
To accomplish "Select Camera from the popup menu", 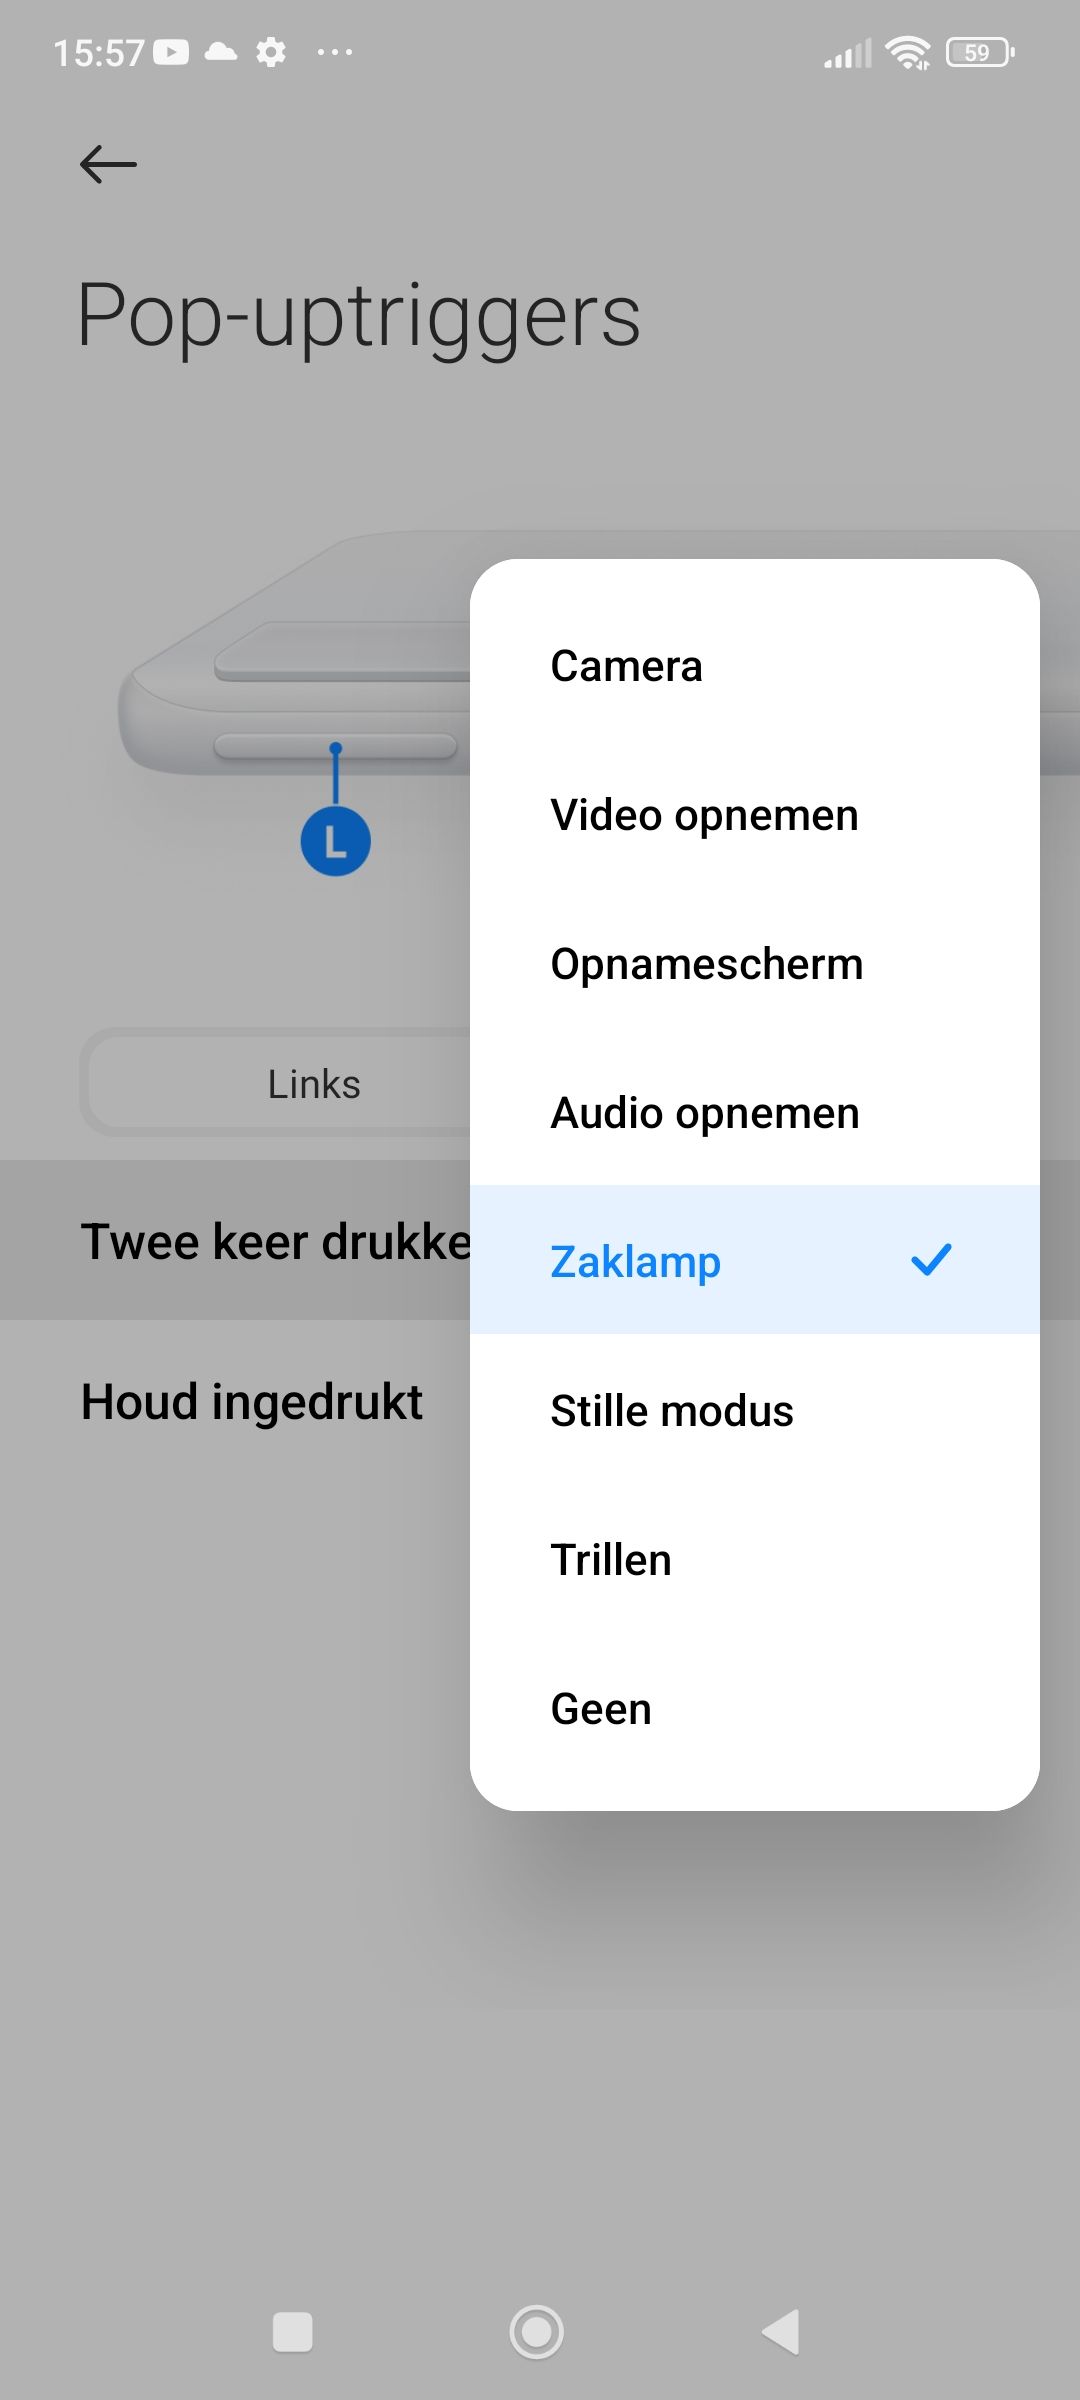I will 755,665.
